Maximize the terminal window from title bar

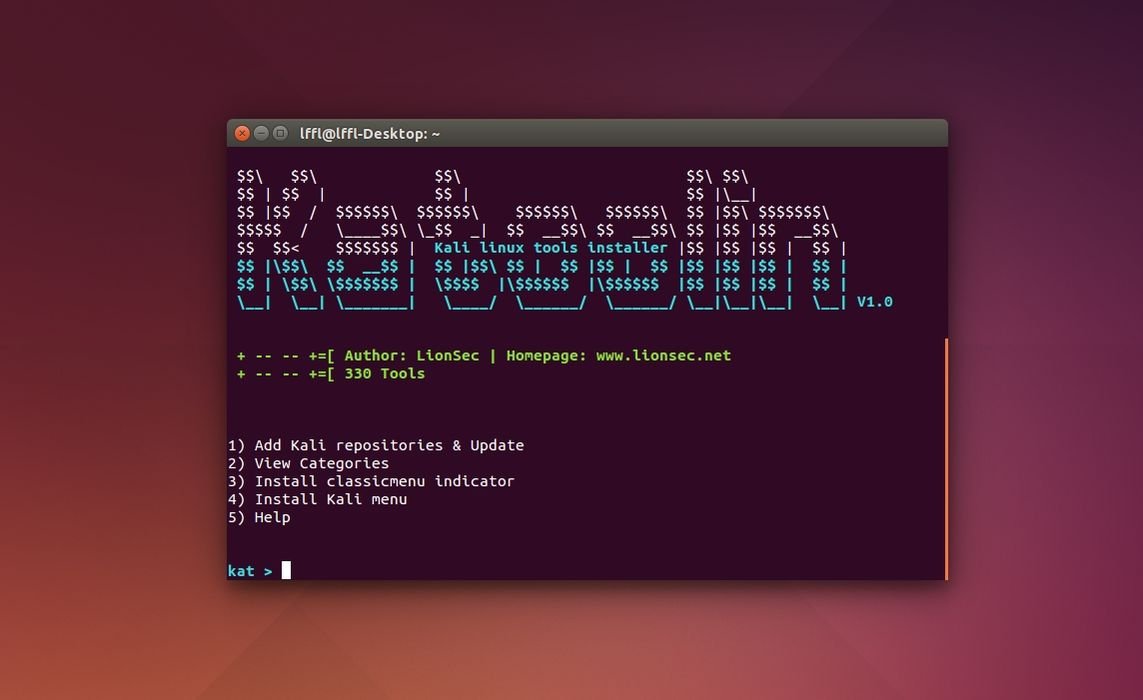point(280,133)
